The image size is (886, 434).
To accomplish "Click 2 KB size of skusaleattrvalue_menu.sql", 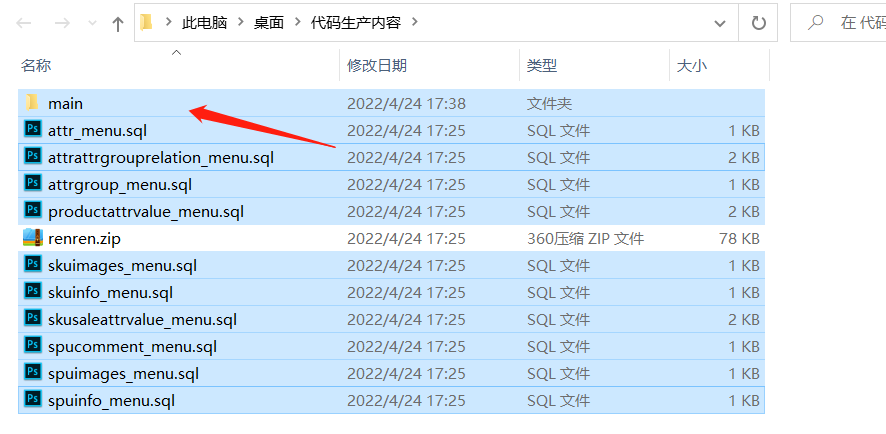I will pos(744,320).
